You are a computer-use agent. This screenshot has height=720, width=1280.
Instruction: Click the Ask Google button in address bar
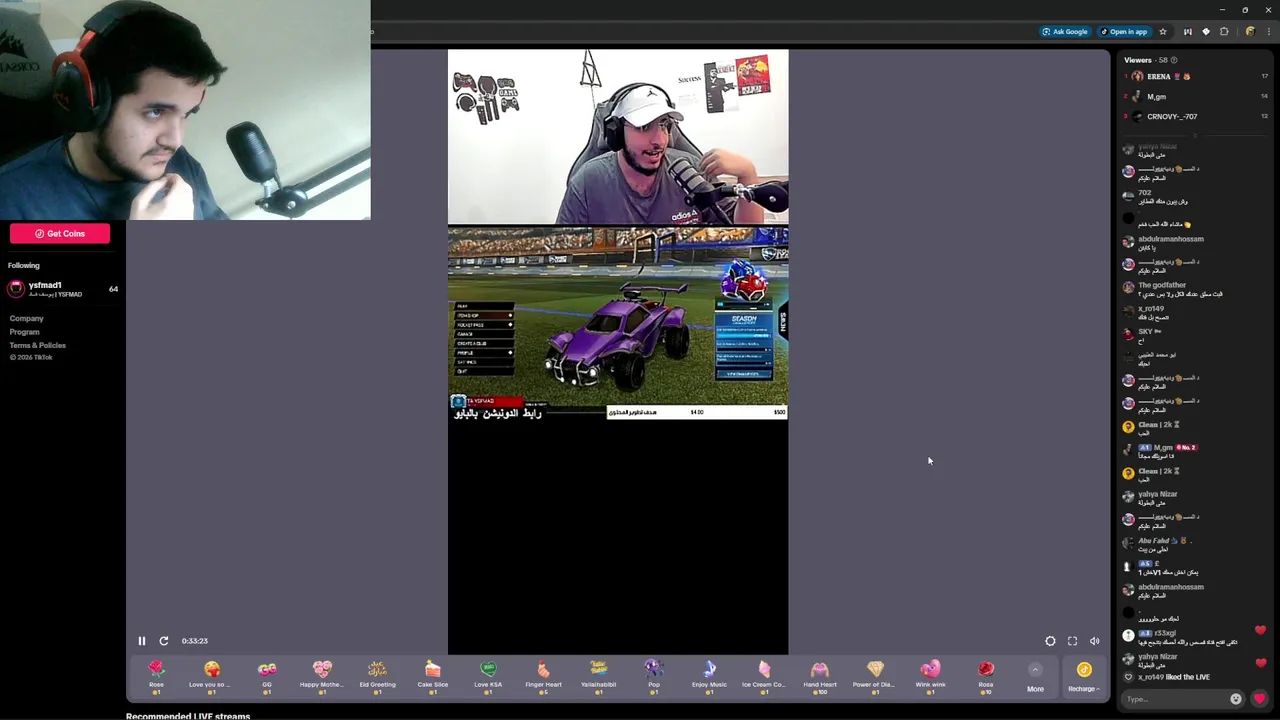click(1065, 31)
